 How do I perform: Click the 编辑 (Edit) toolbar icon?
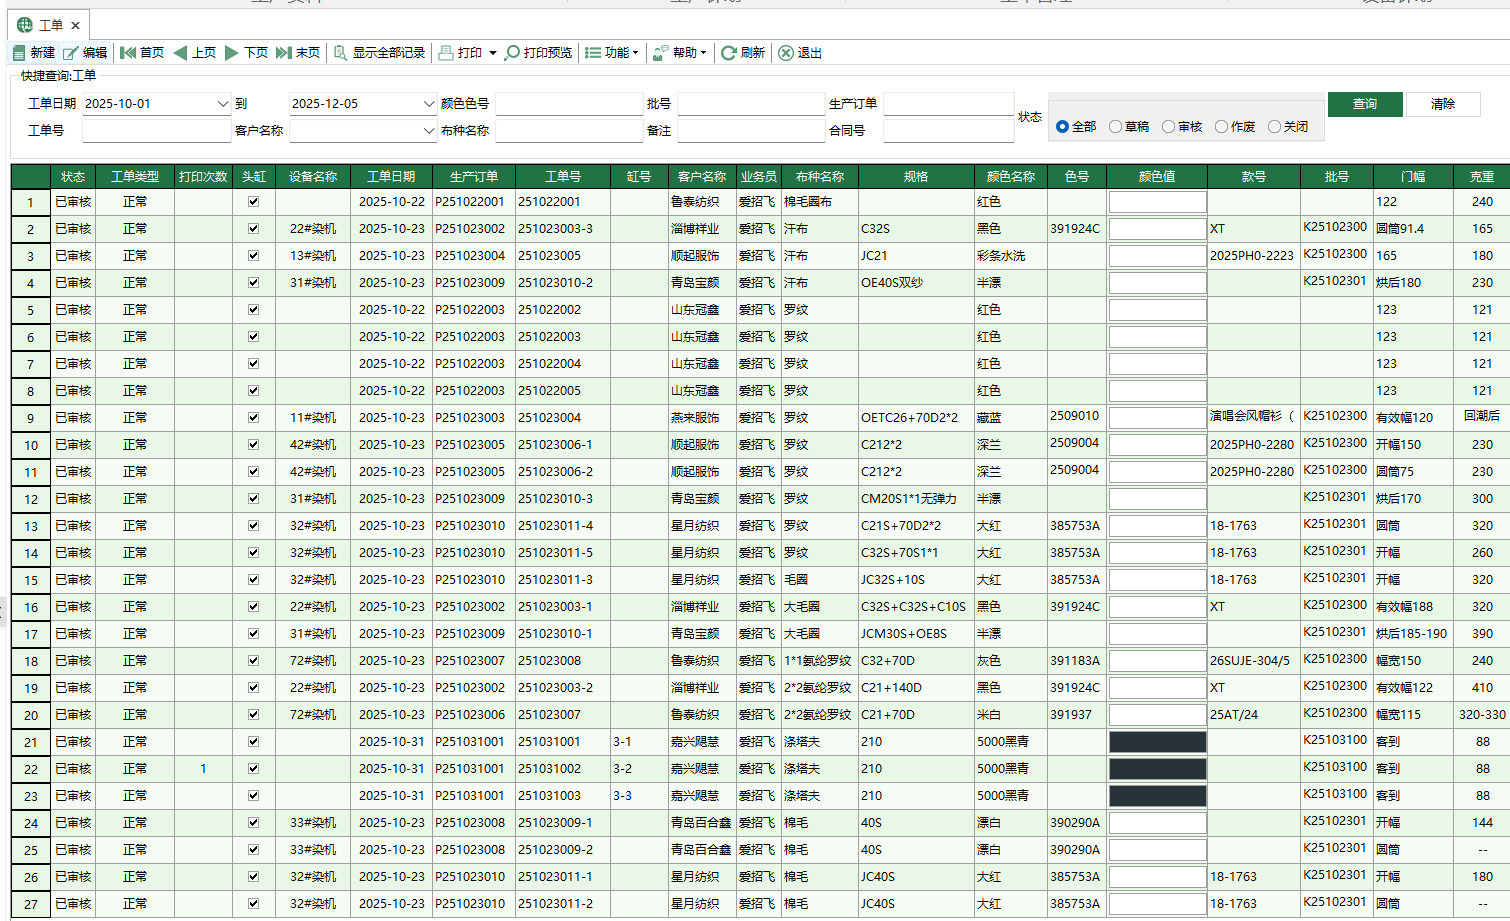pyautogui.click(x=85, y=53)
